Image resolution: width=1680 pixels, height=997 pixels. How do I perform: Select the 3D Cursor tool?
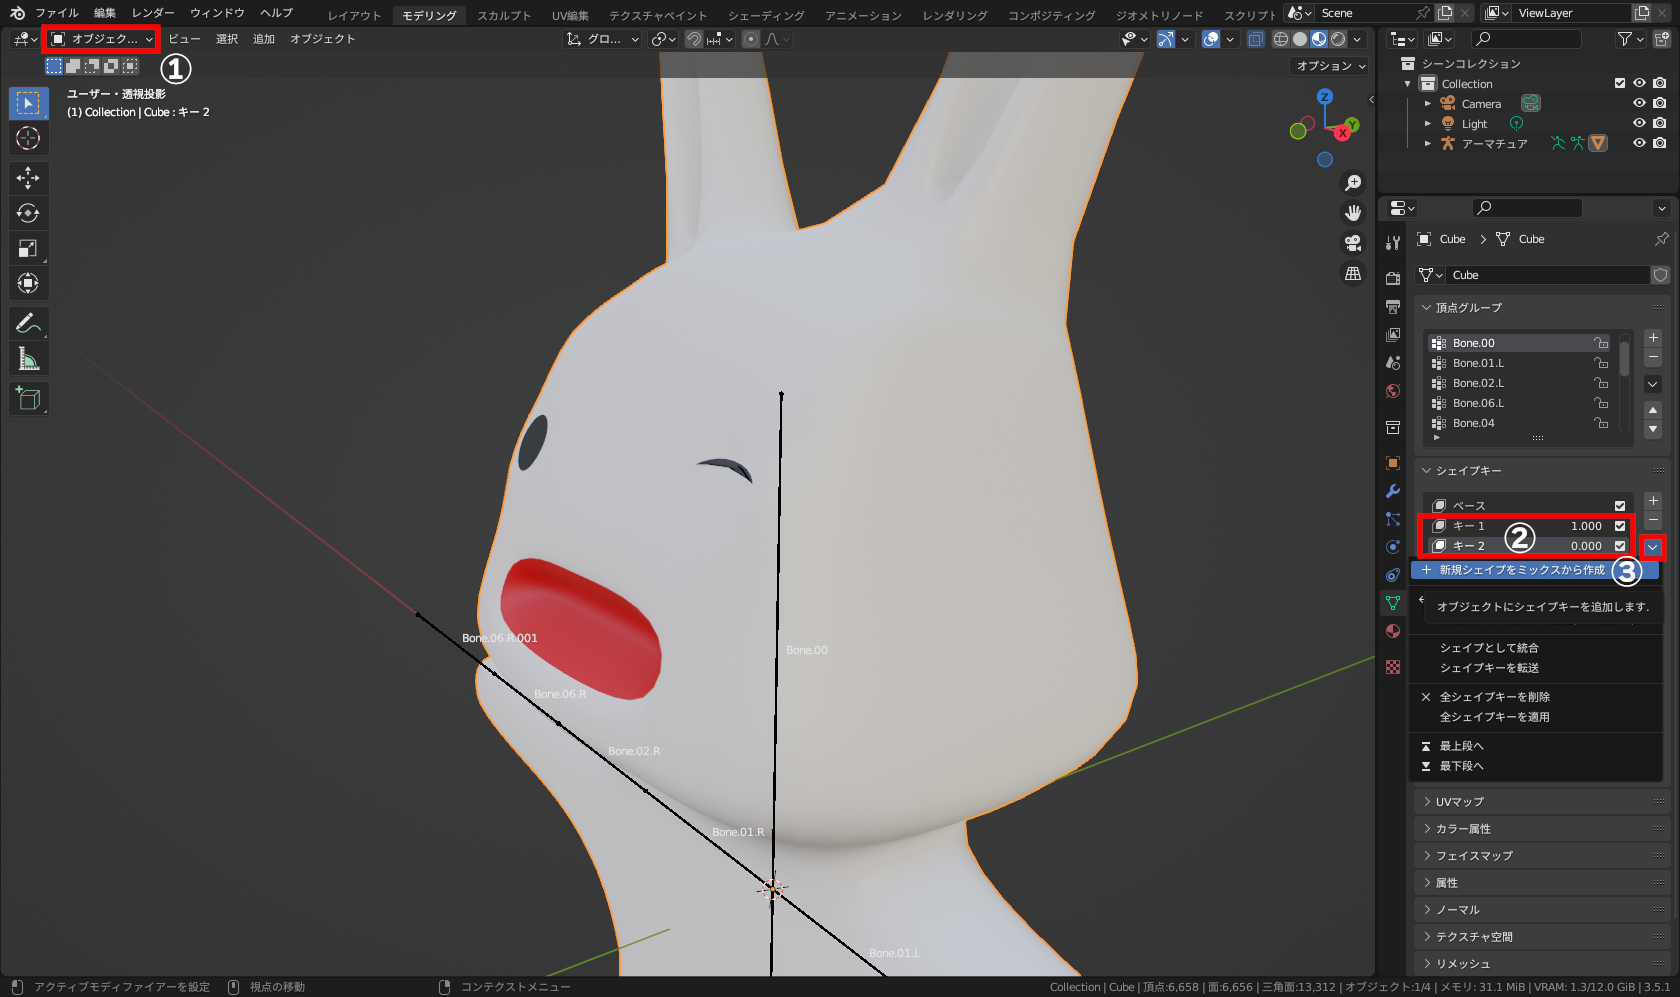coord(28,138)
